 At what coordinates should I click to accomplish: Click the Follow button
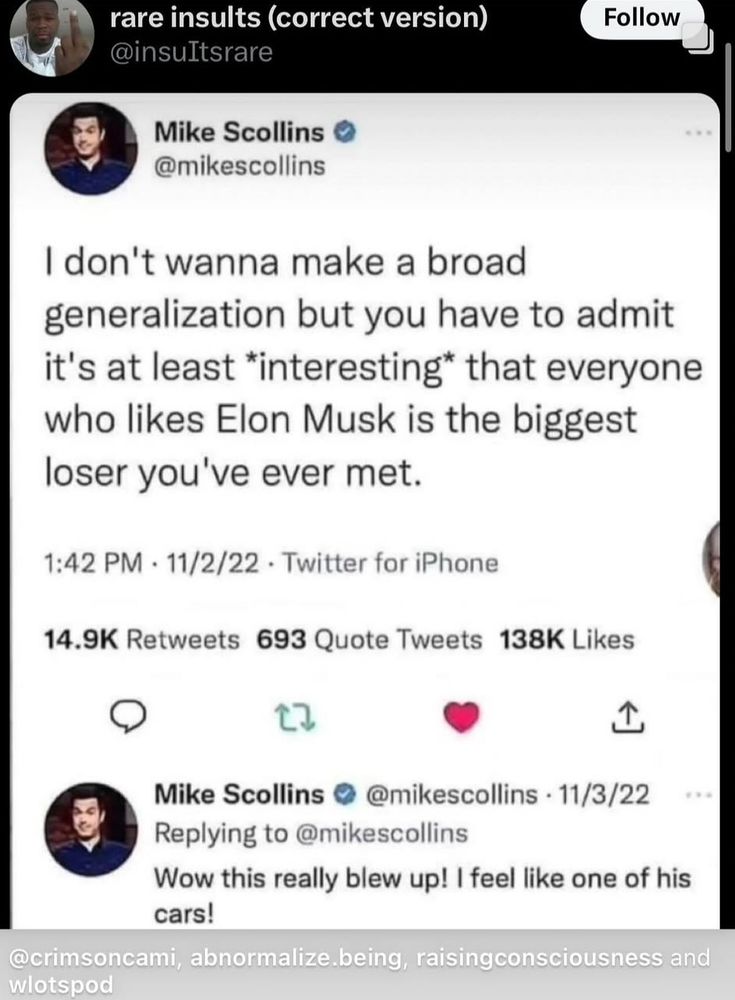click(641, 17)
